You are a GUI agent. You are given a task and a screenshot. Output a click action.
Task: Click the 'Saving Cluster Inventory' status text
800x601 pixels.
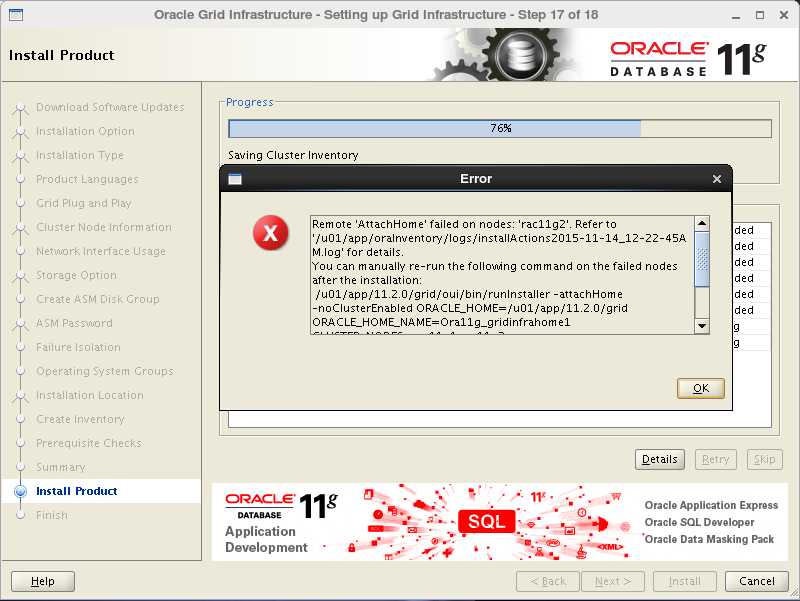coord(293,155)
